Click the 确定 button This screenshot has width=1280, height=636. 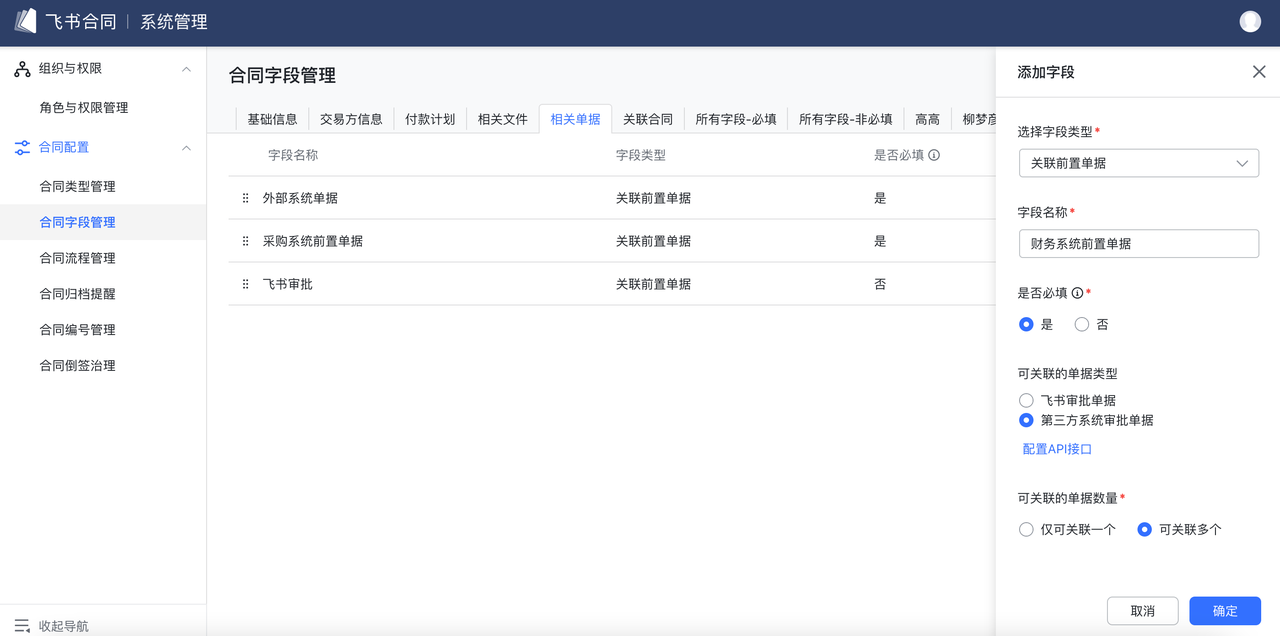1224,611
